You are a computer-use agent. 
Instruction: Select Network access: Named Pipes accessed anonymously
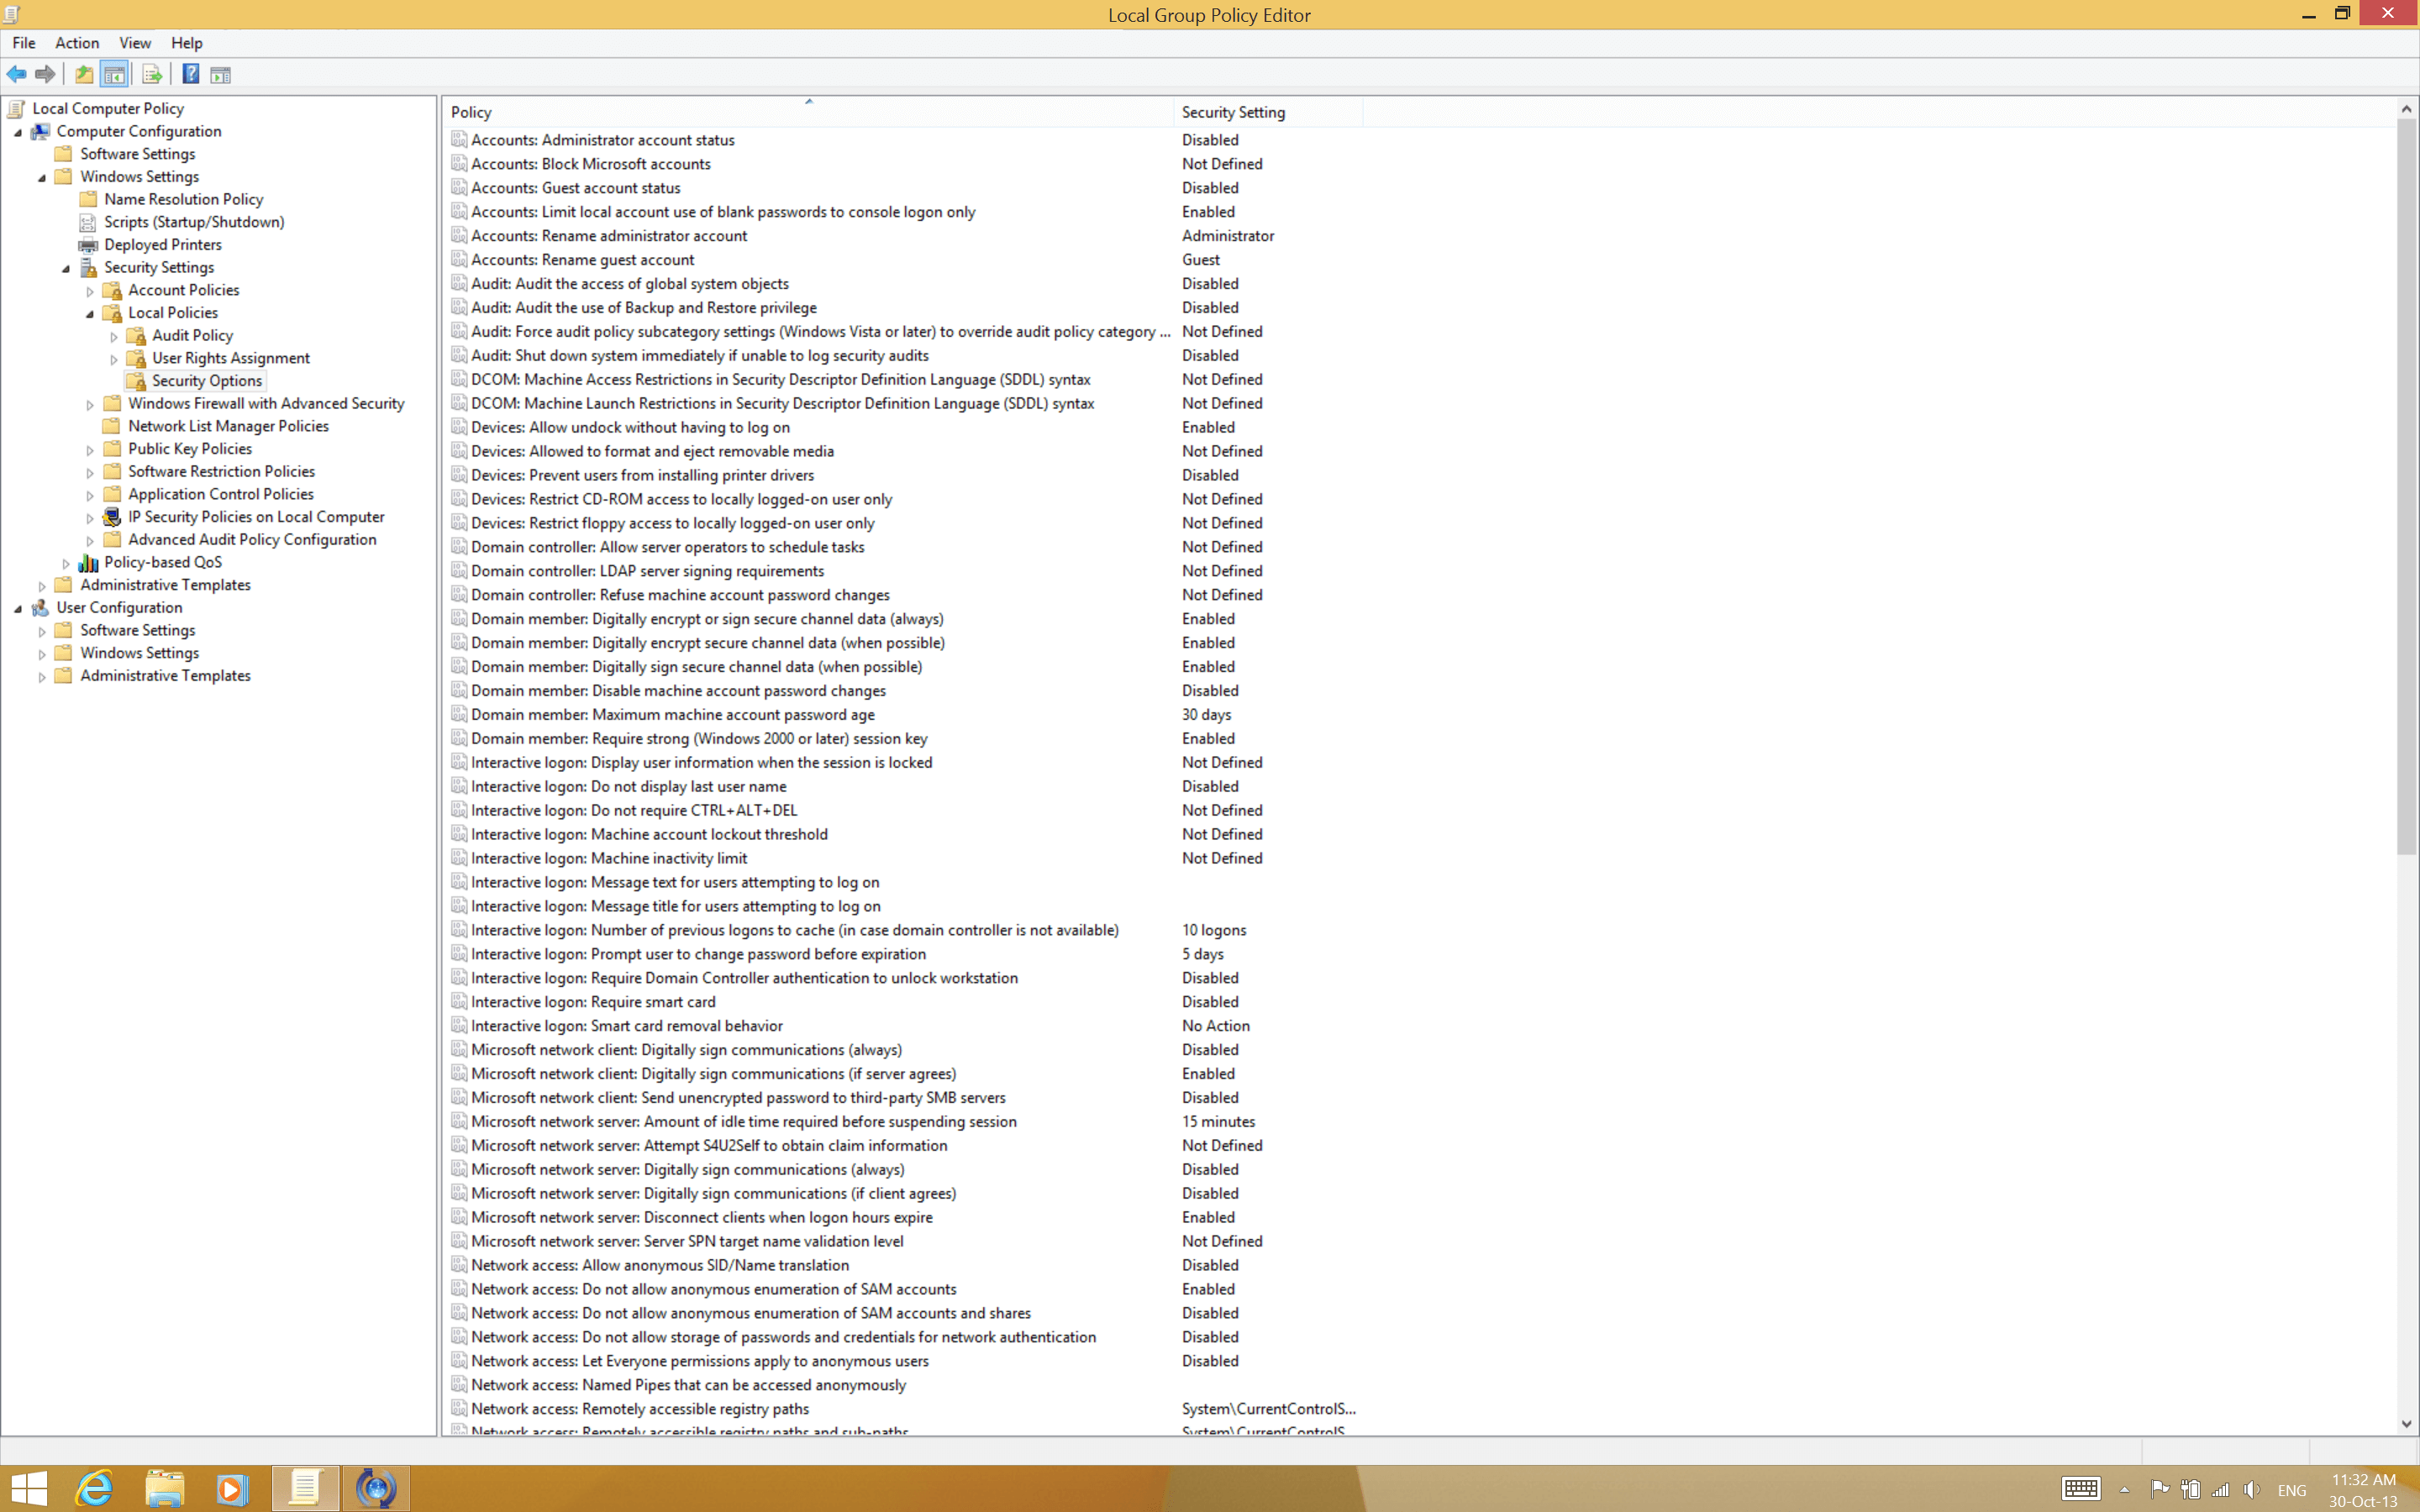coord(688,1385)
